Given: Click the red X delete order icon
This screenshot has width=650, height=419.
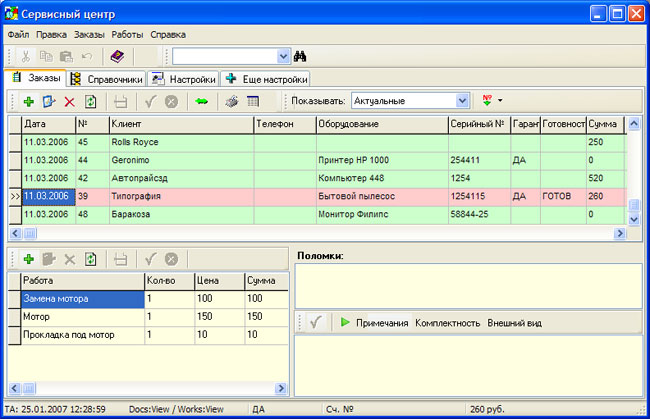Looking at the screenshot, I should [69, 101].
